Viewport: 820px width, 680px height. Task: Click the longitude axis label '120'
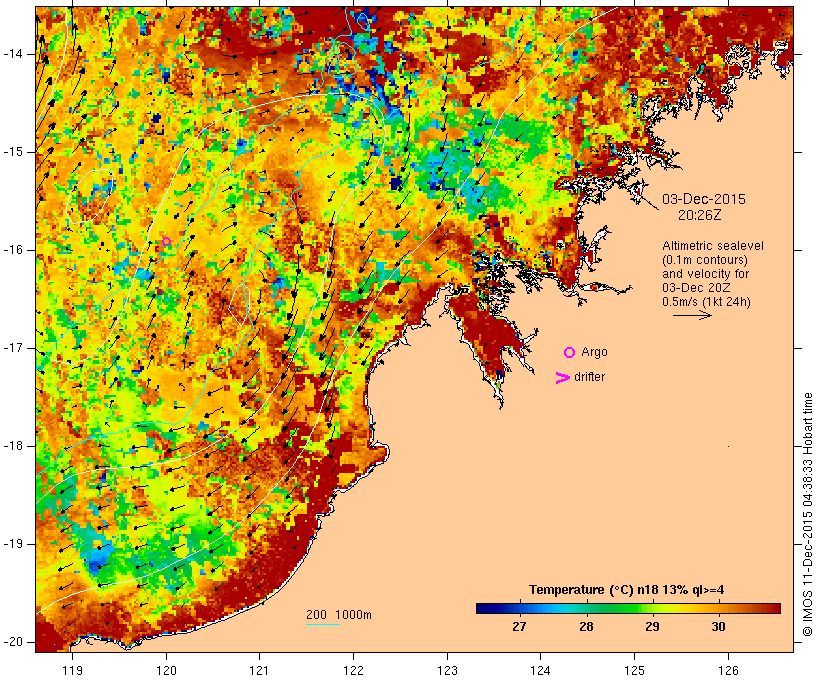(166, 670)
